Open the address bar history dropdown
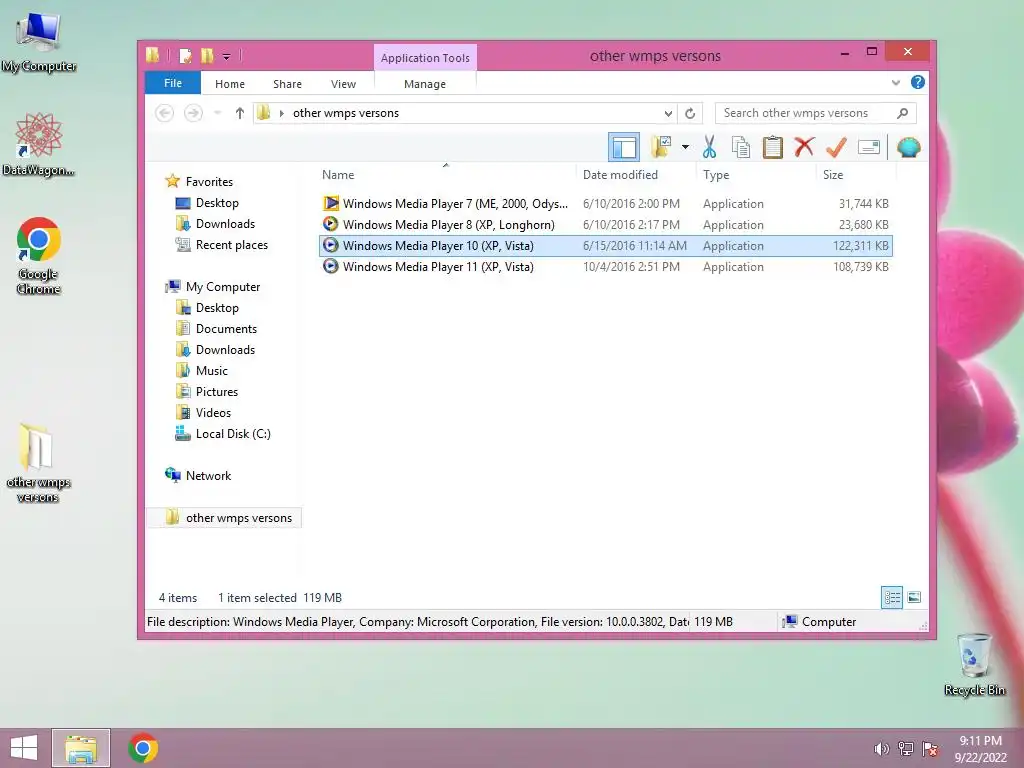 (x=668, y=113)
